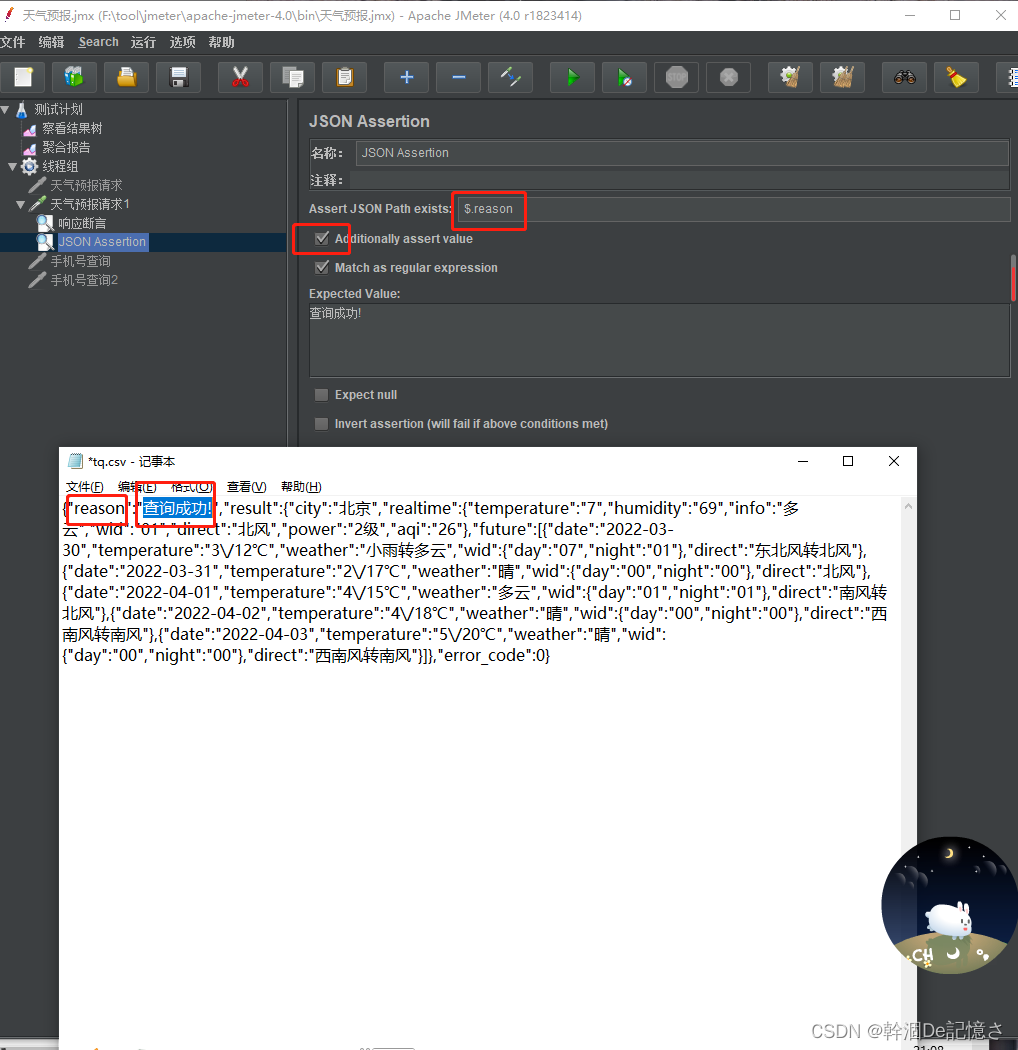Select the JSON Assertion tree item
1018x1050 pixels.
[x=102, y=242]
